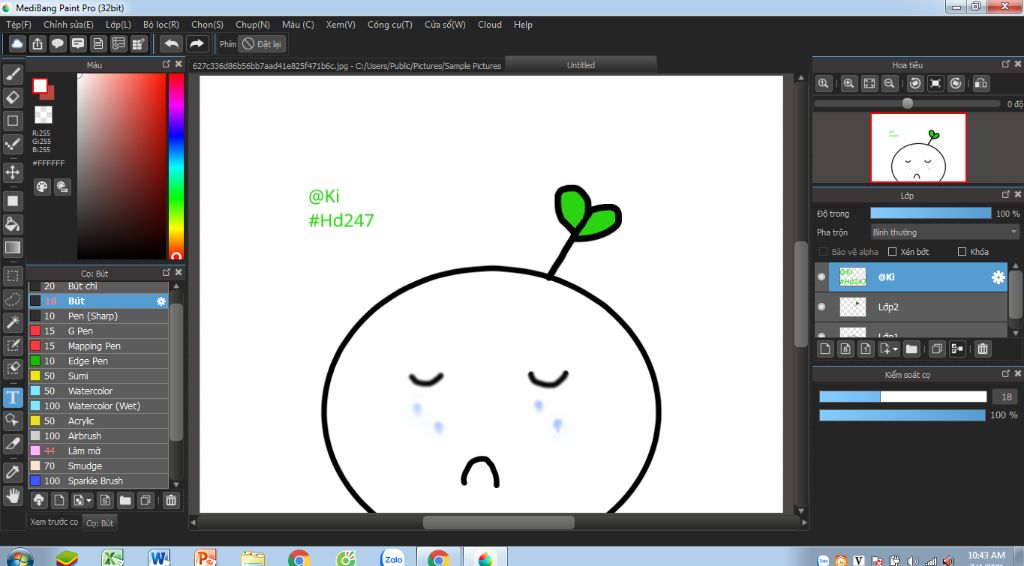Switch to Xem trước cọ tab
Screen dimensions: 1024x566
54,522
